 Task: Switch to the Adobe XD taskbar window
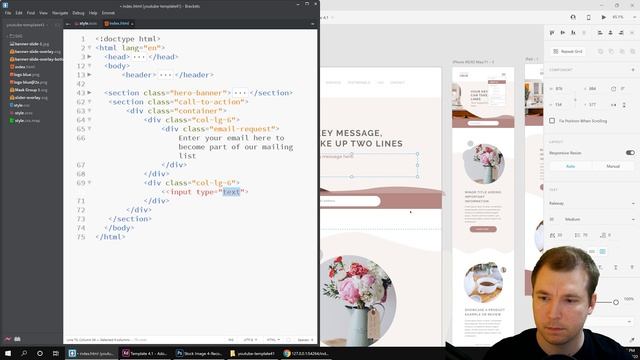[145, 353]
